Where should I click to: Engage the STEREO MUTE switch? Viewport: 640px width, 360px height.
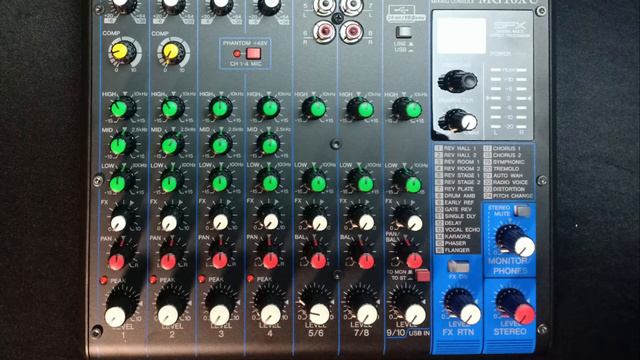[x=522, y=211]
